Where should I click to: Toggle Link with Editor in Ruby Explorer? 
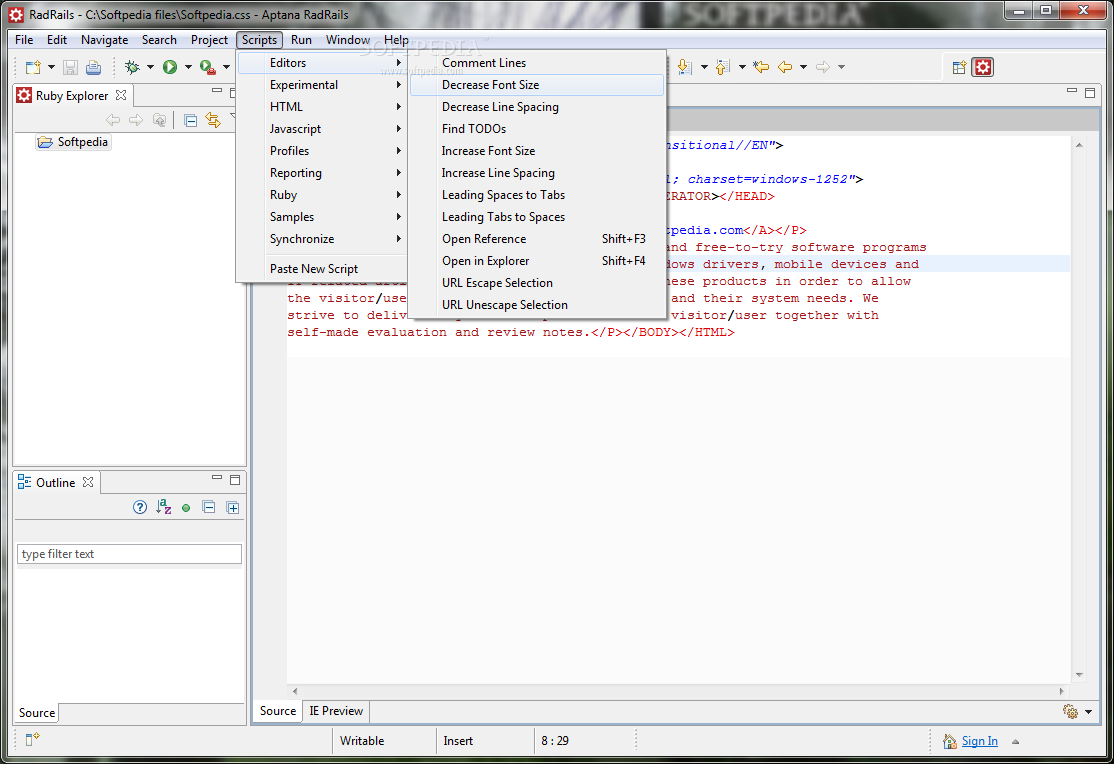(213, 120)
